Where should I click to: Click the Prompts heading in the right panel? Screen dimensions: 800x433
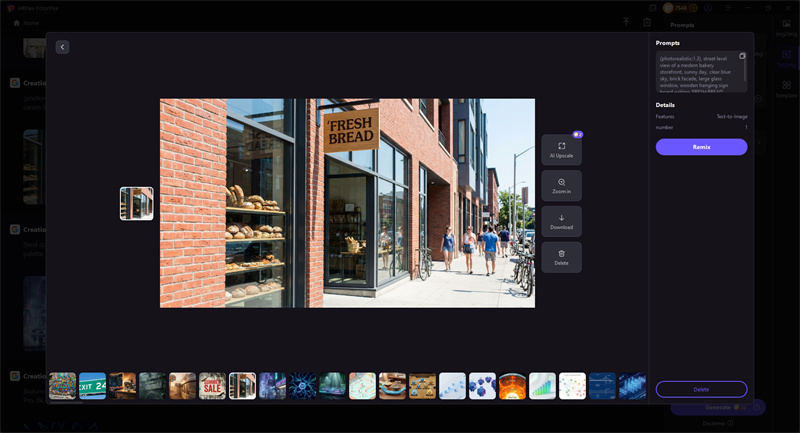pos(667,43)
